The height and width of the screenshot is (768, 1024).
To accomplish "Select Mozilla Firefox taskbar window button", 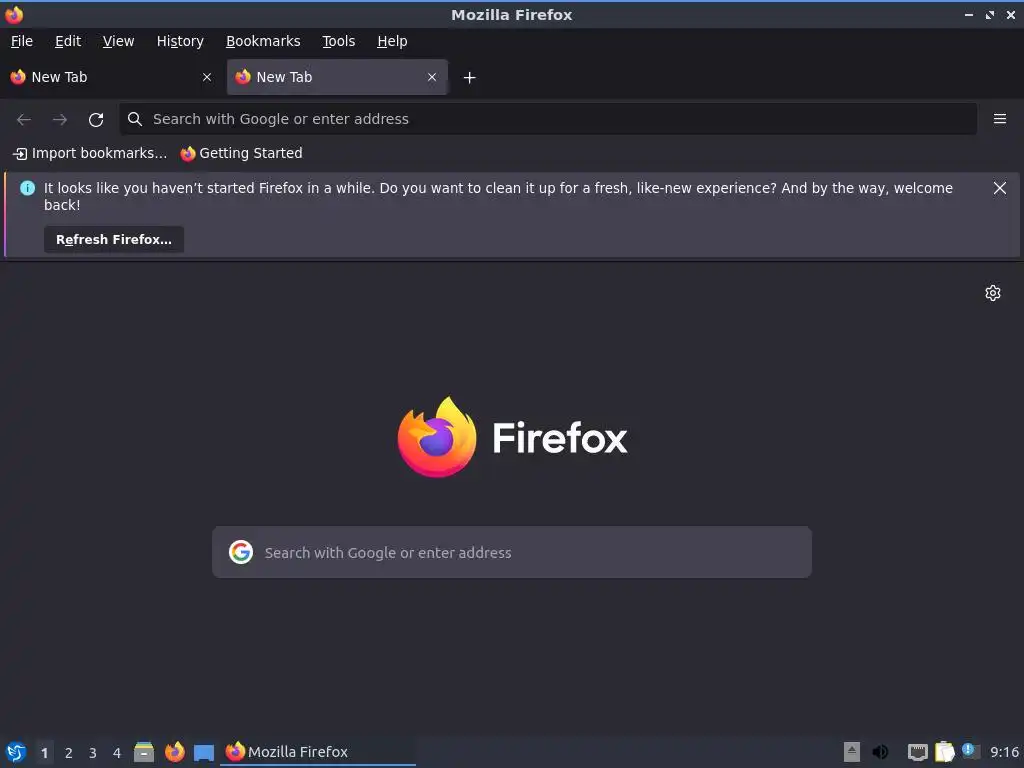I will pos(318,752).
